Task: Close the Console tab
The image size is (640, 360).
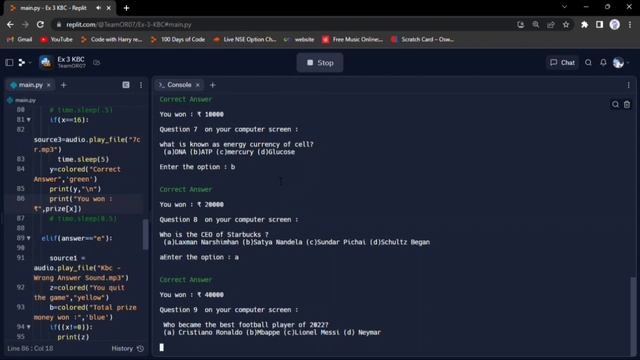Action: click(198, 85)
